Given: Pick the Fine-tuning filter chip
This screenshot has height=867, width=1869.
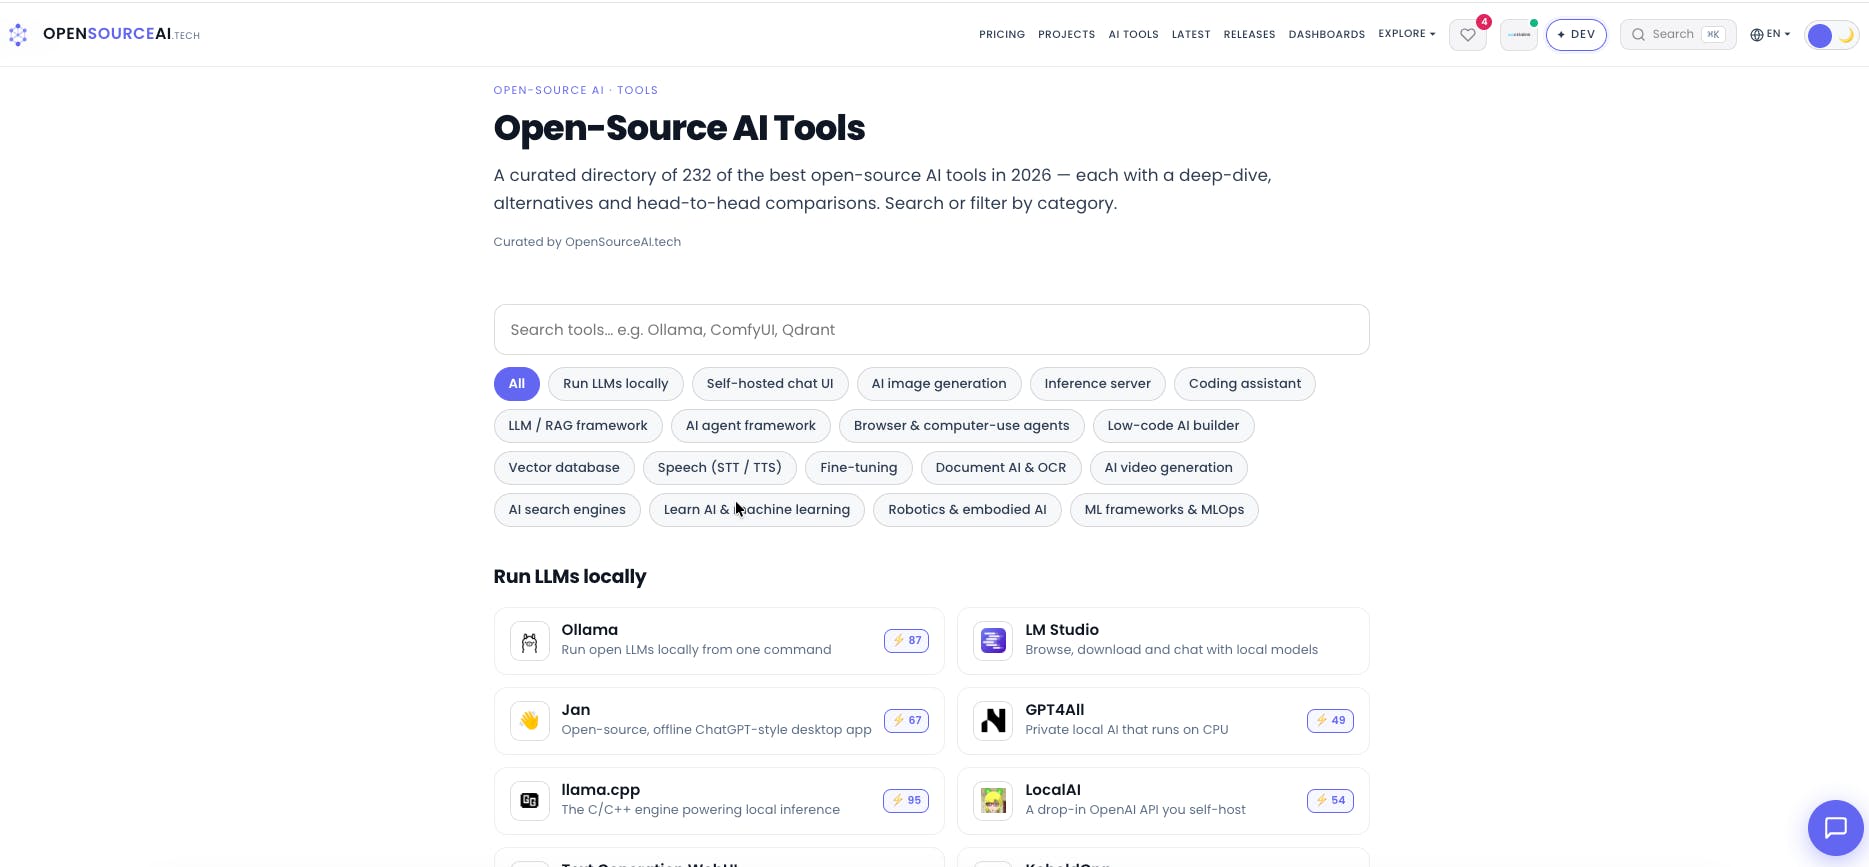Looking at the screenshot, I should [x=859, y=468].
